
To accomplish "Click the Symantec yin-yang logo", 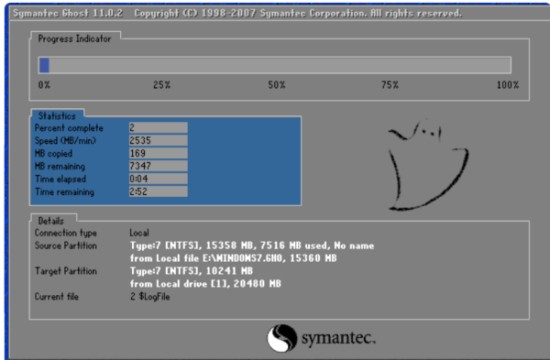I will coord(282,338).
